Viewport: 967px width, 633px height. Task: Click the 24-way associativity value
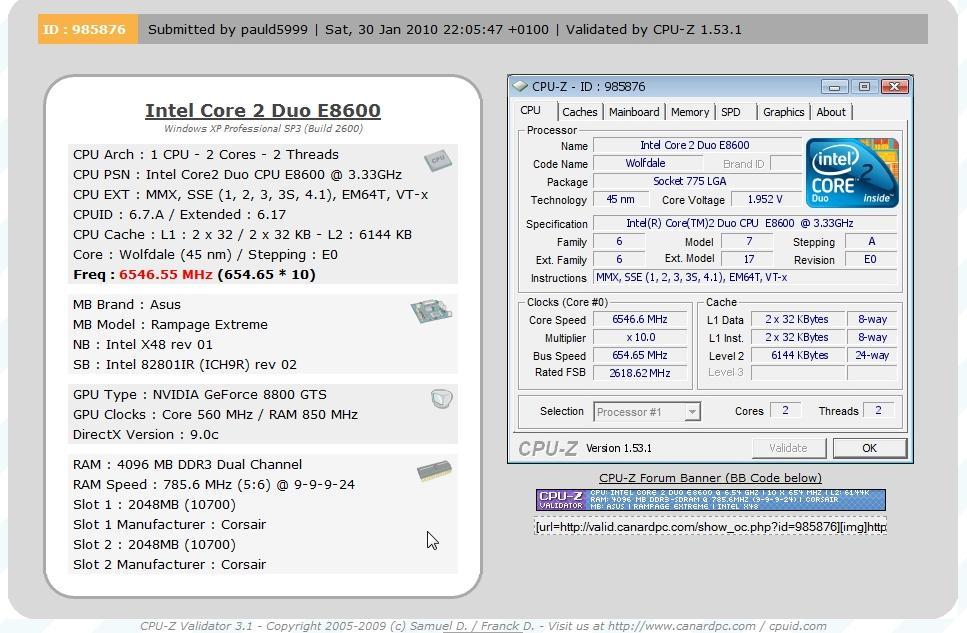872,355
